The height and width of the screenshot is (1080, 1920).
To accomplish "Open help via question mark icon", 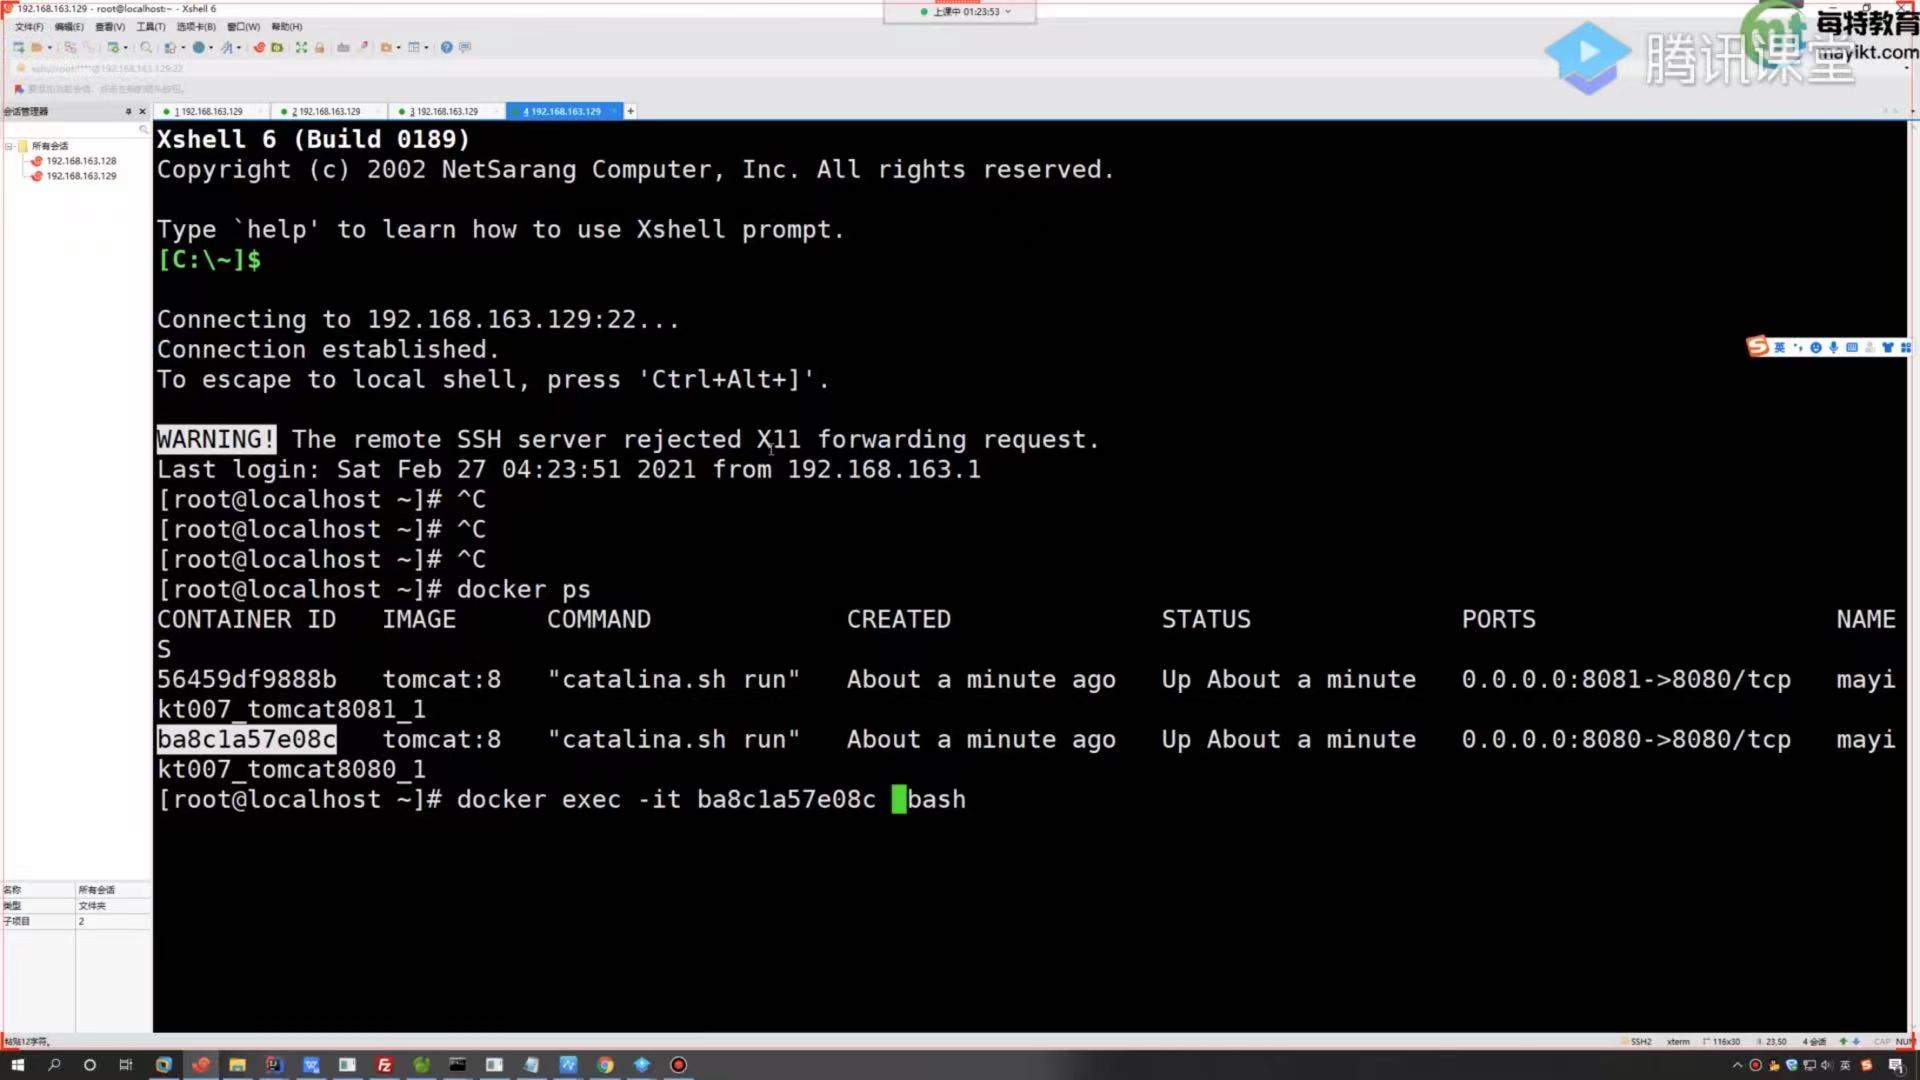I will pyautogui.click(x=447, y=47).
